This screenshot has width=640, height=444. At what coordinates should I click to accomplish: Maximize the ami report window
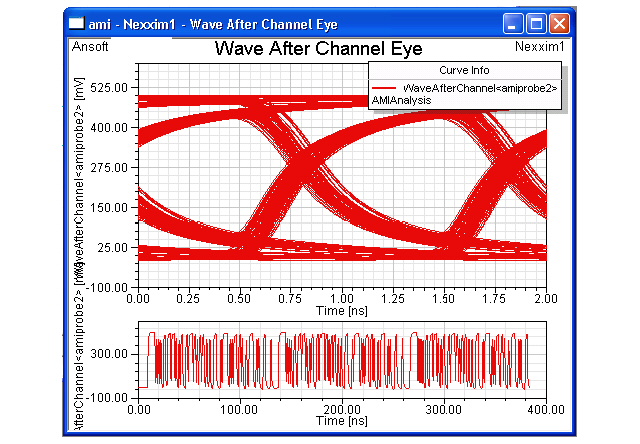(536, 22)
